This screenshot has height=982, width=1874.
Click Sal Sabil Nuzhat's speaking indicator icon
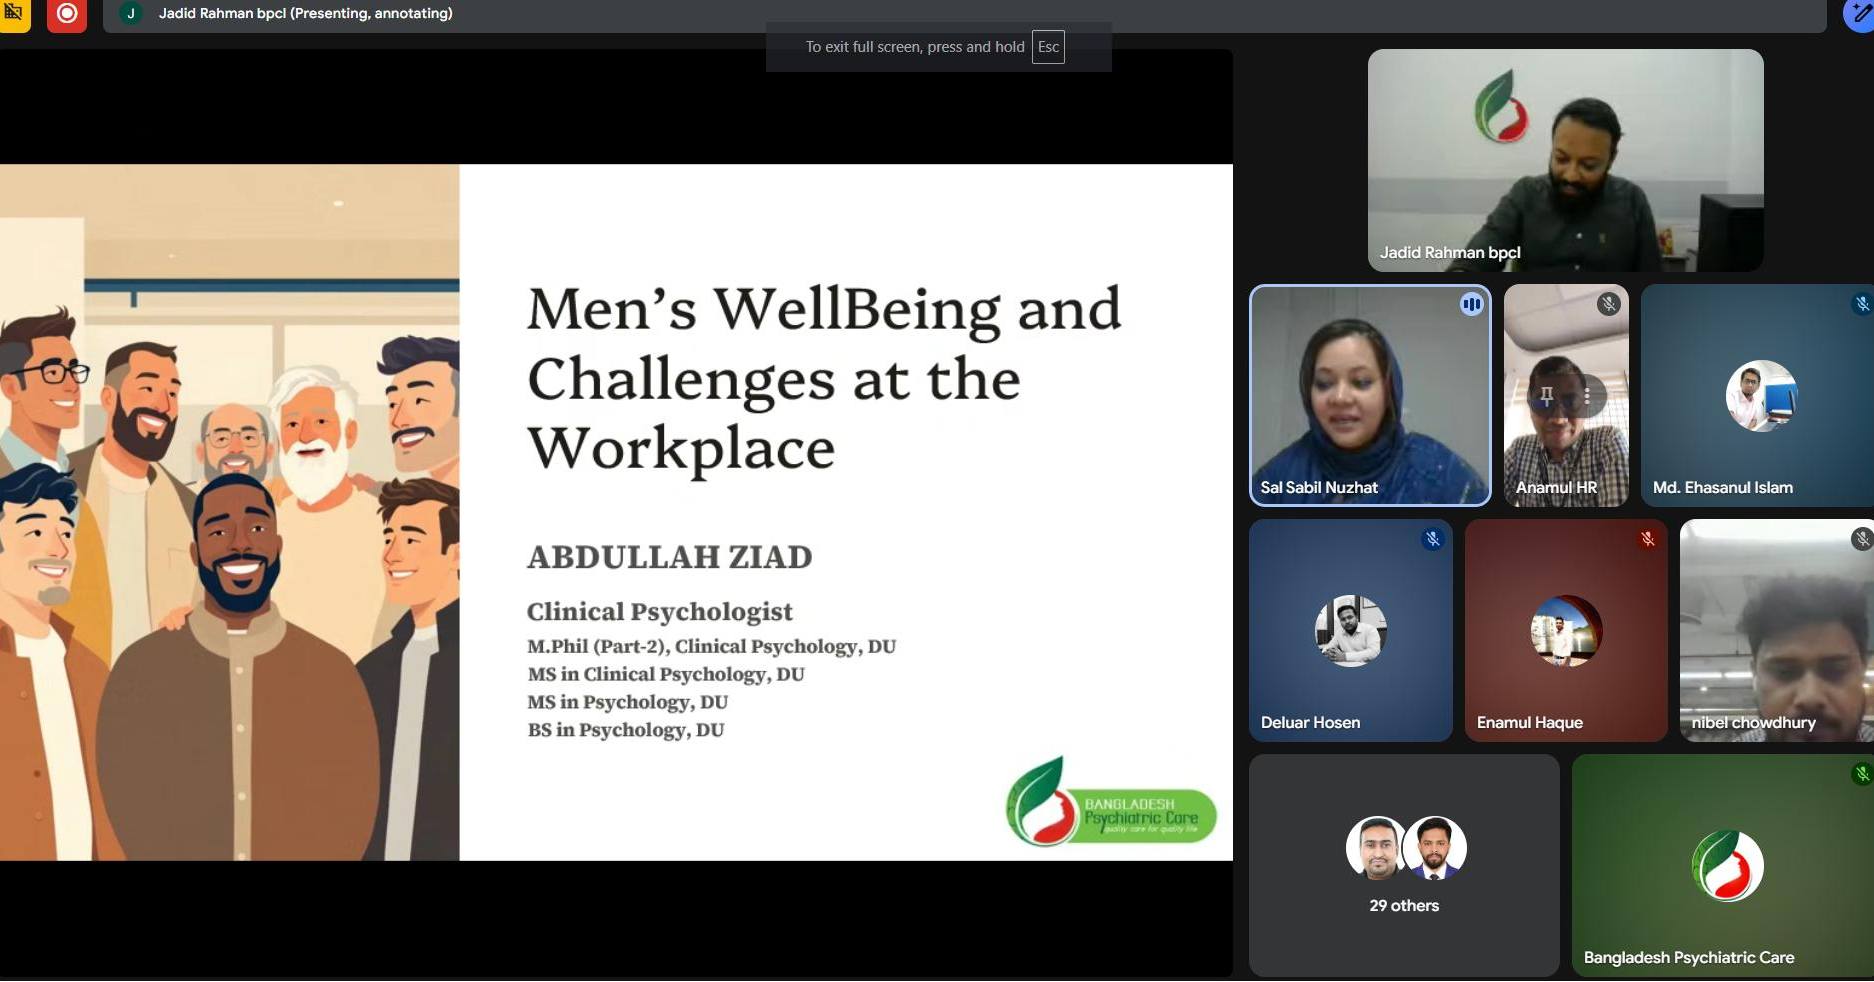coord(1471,304)
